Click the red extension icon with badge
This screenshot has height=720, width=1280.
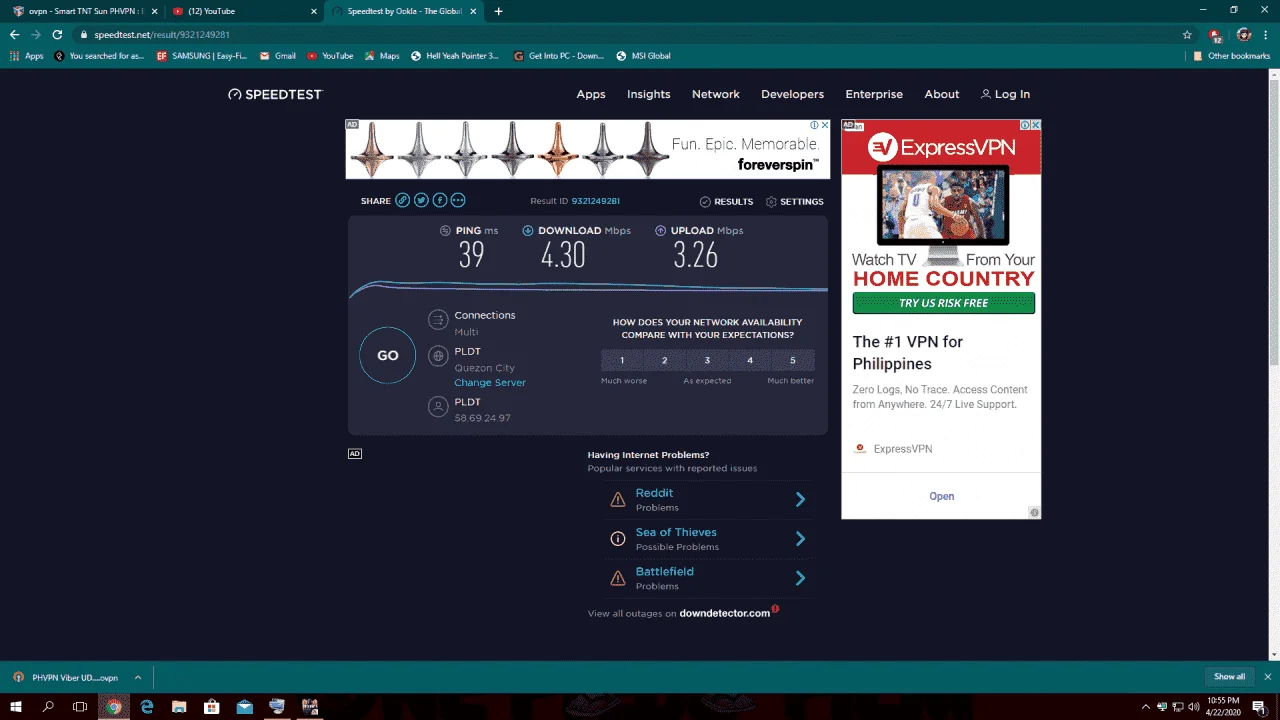[x=1215, y=34]
